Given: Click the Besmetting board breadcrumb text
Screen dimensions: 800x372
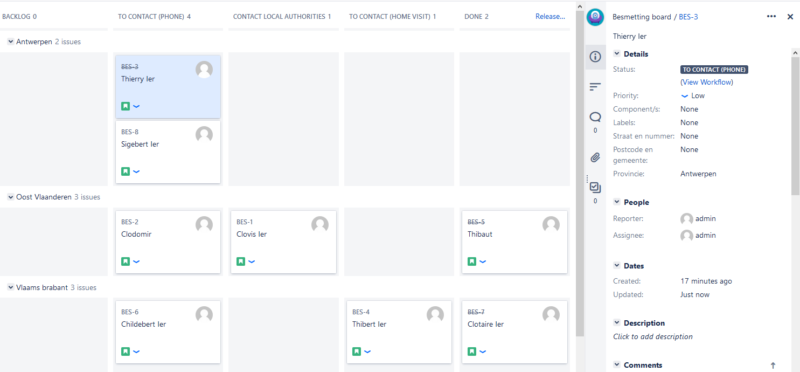Looking at the screenshot, I should [x=642, y=17].
